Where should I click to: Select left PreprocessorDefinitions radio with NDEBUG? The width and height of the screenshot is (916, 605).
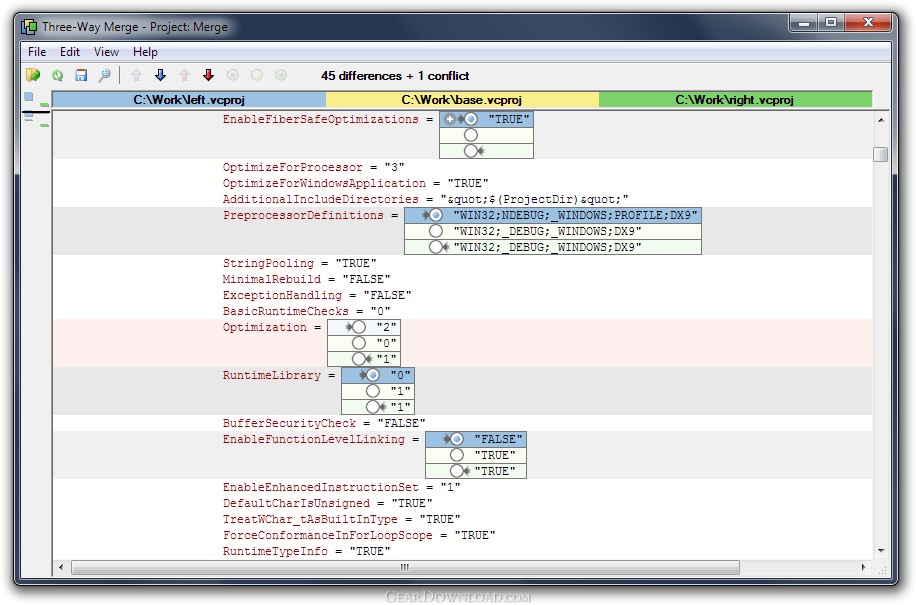click(x=436, y=215)
